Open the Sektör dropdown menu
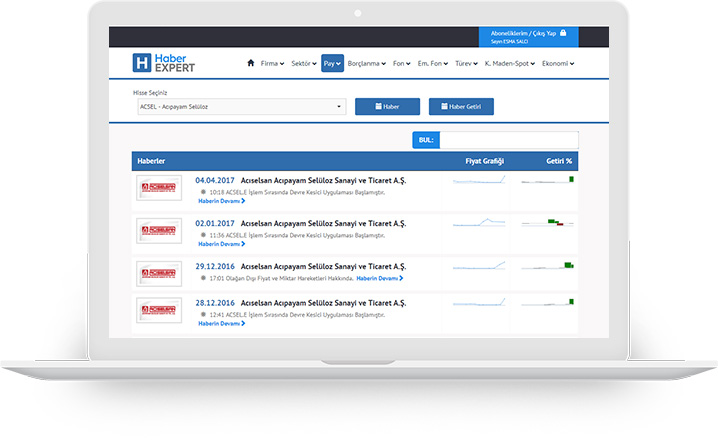The width and height of the screenshot is (718, 440). [304, 64]
